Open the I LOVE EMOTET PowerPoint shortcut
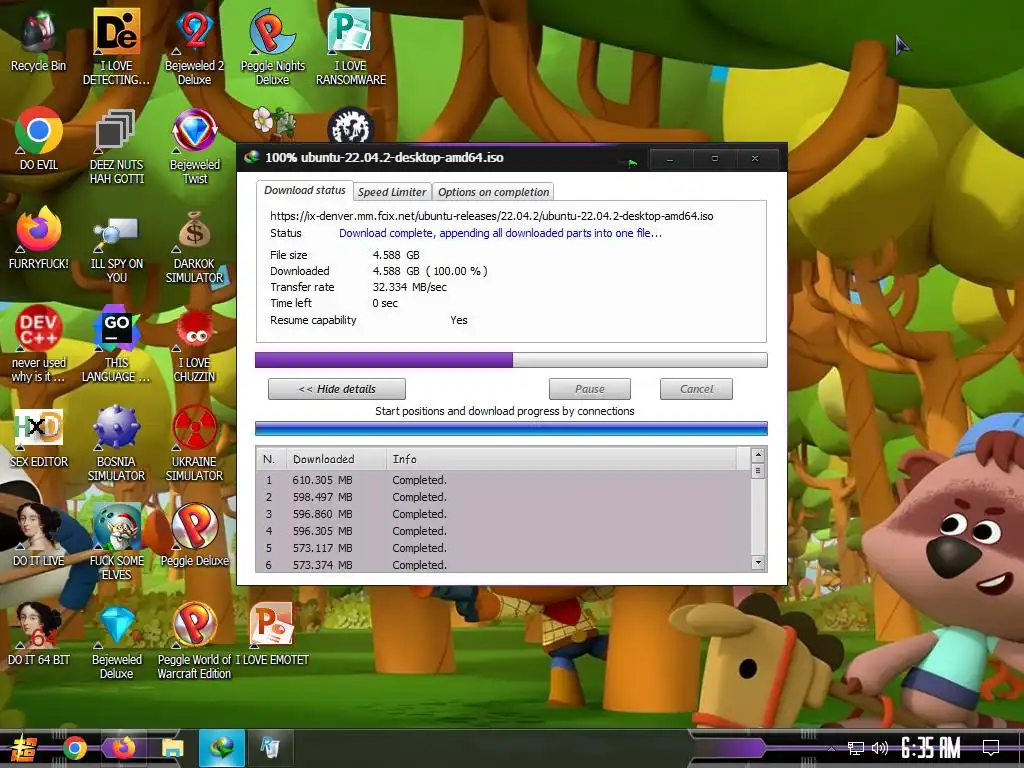Viewport: 1024px width, 768px height. 272,635
